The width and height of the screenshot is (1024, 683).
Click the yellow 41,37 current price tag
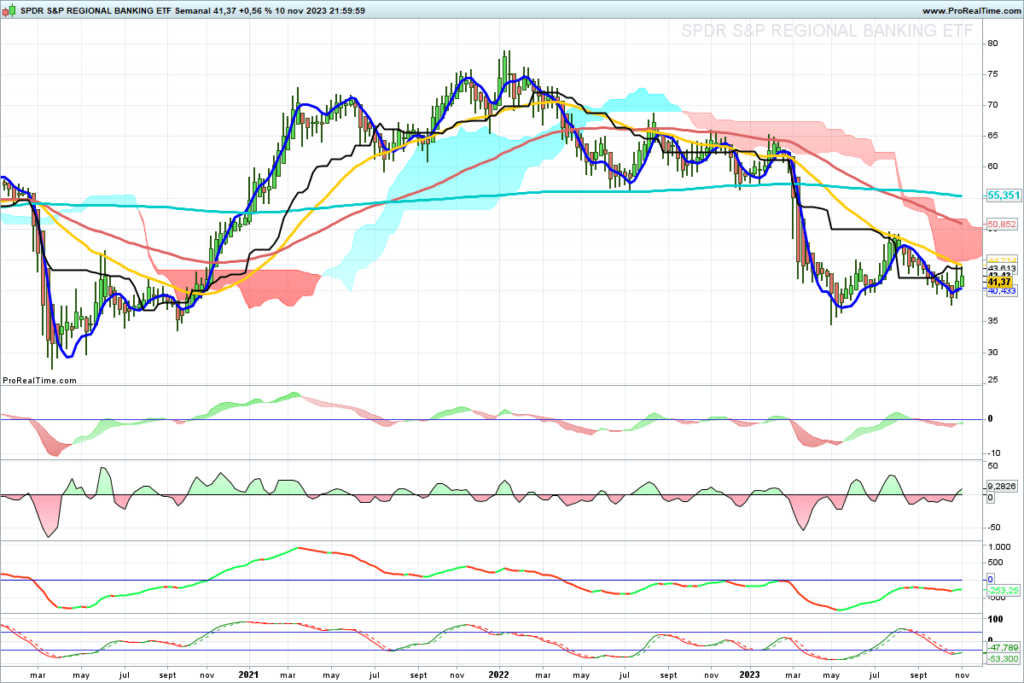[x=999, y=281]
